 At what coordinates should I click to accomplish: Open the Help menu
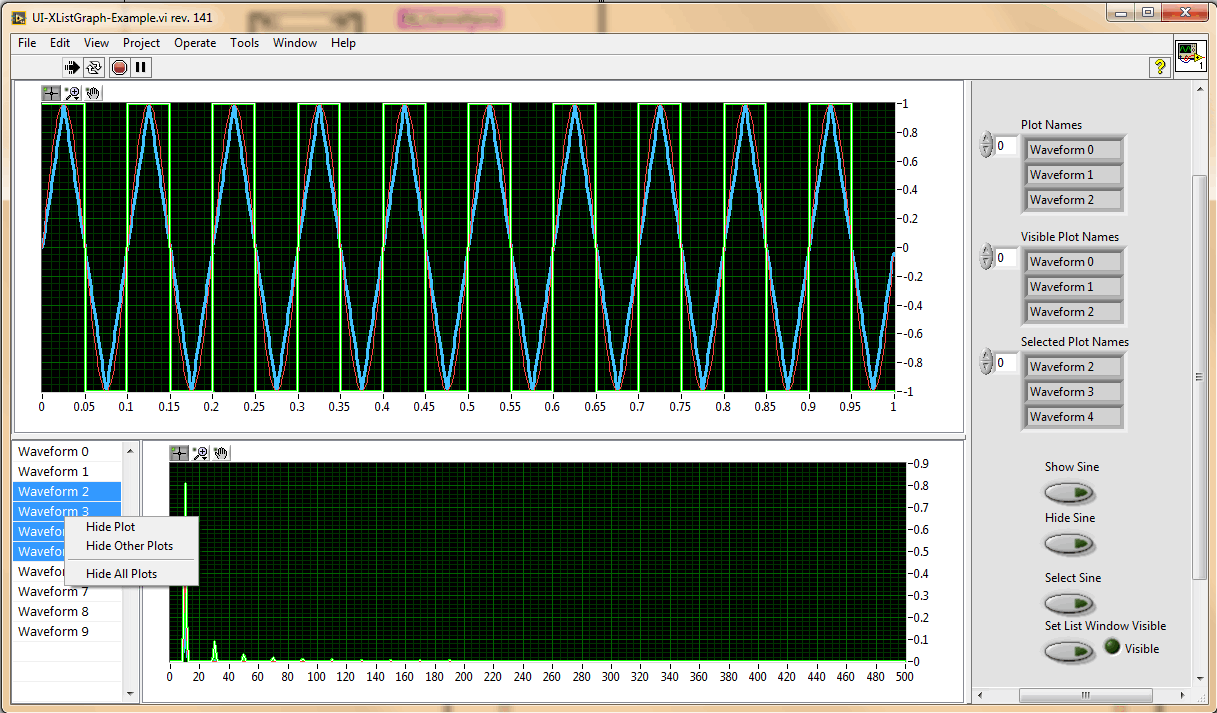pyautogui.click(x=343, y=43)
